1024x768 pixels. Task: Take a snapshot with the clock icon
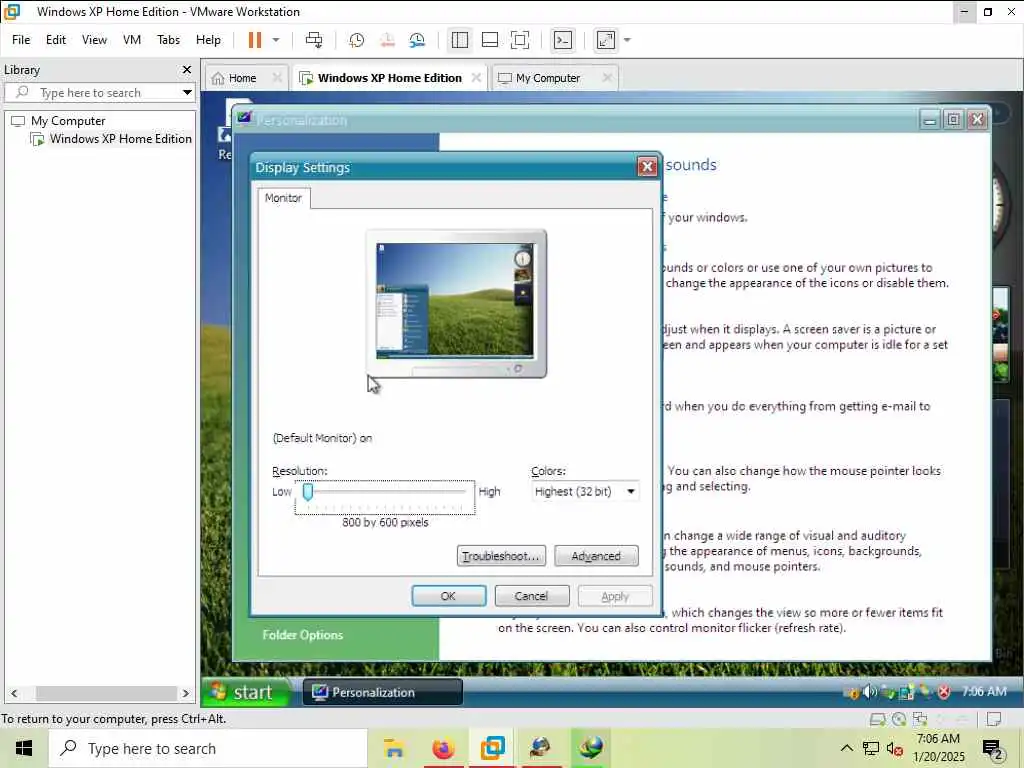pyautogui.click(x=357, y=40)
